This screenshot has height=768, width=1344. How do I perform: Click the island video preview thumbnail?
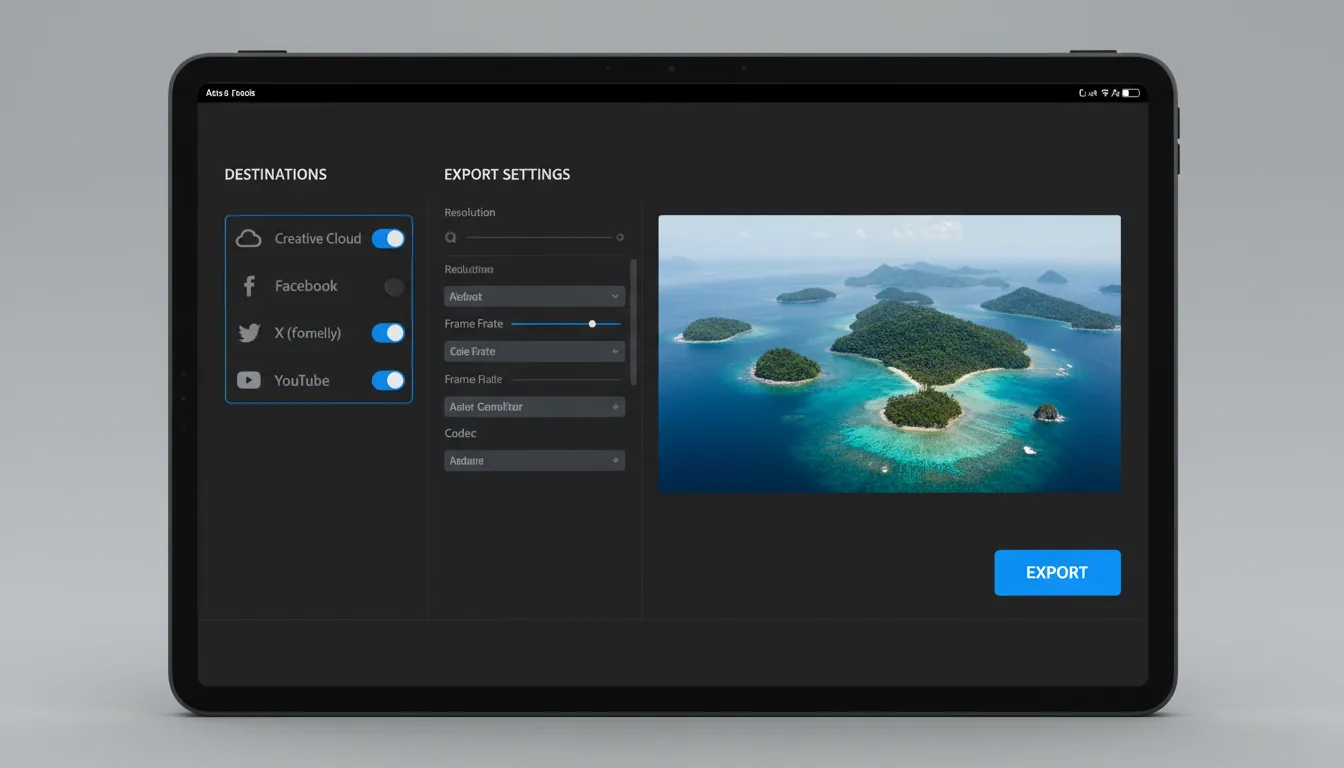(x=889, y=351)
